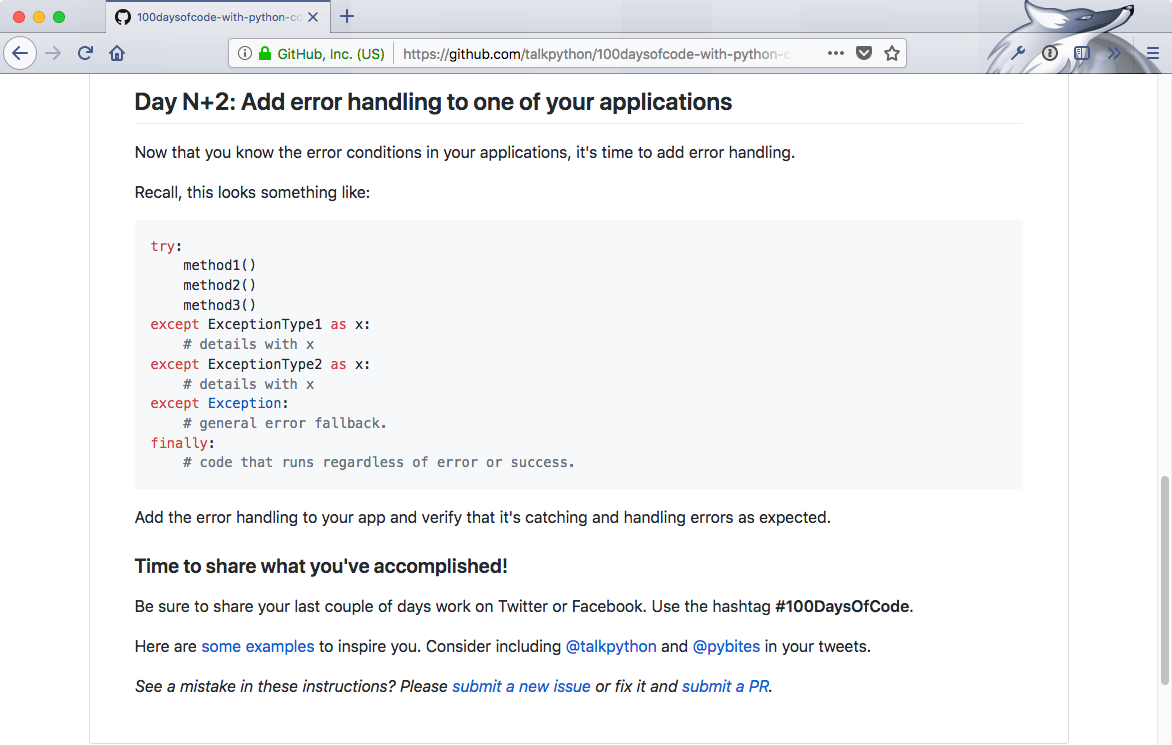The image size is (1172, 745).
Task: Bookmark this page with the star
Action: [892, 53]
